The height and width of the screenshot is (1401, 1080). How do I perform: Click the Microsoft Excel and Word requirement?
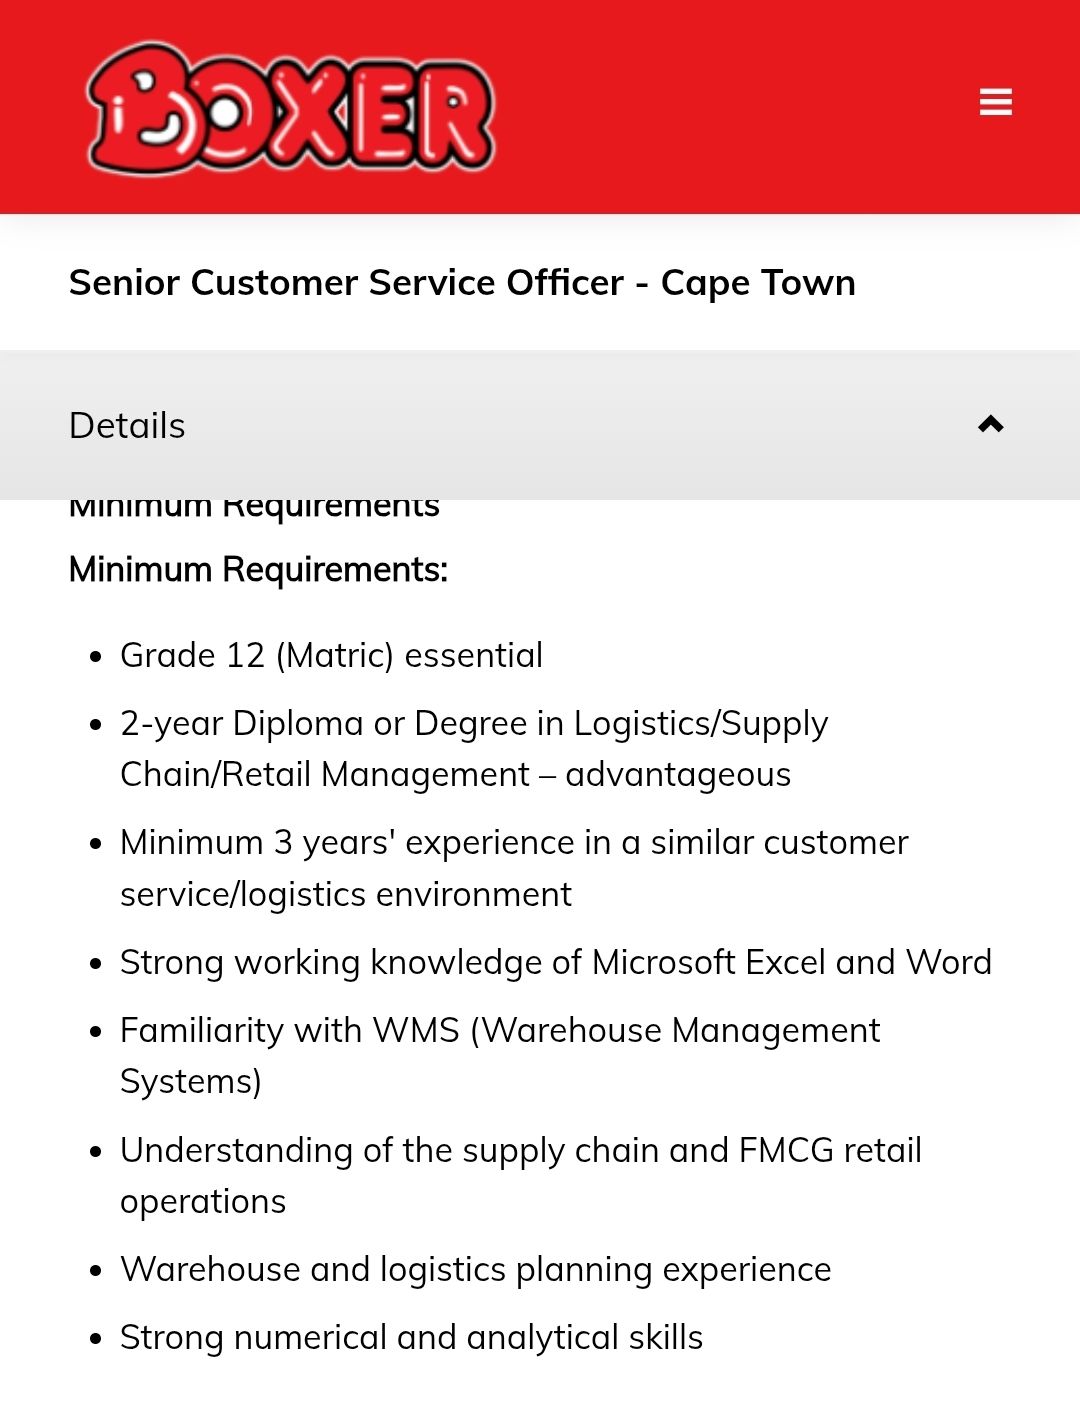pyautogui.click(x=556, y=962)
